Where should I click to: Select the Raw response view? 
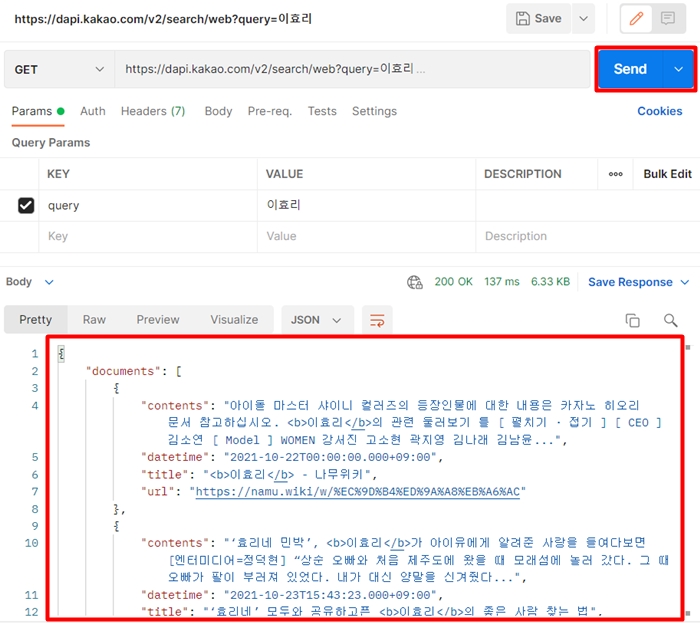[x=94, y=320]
